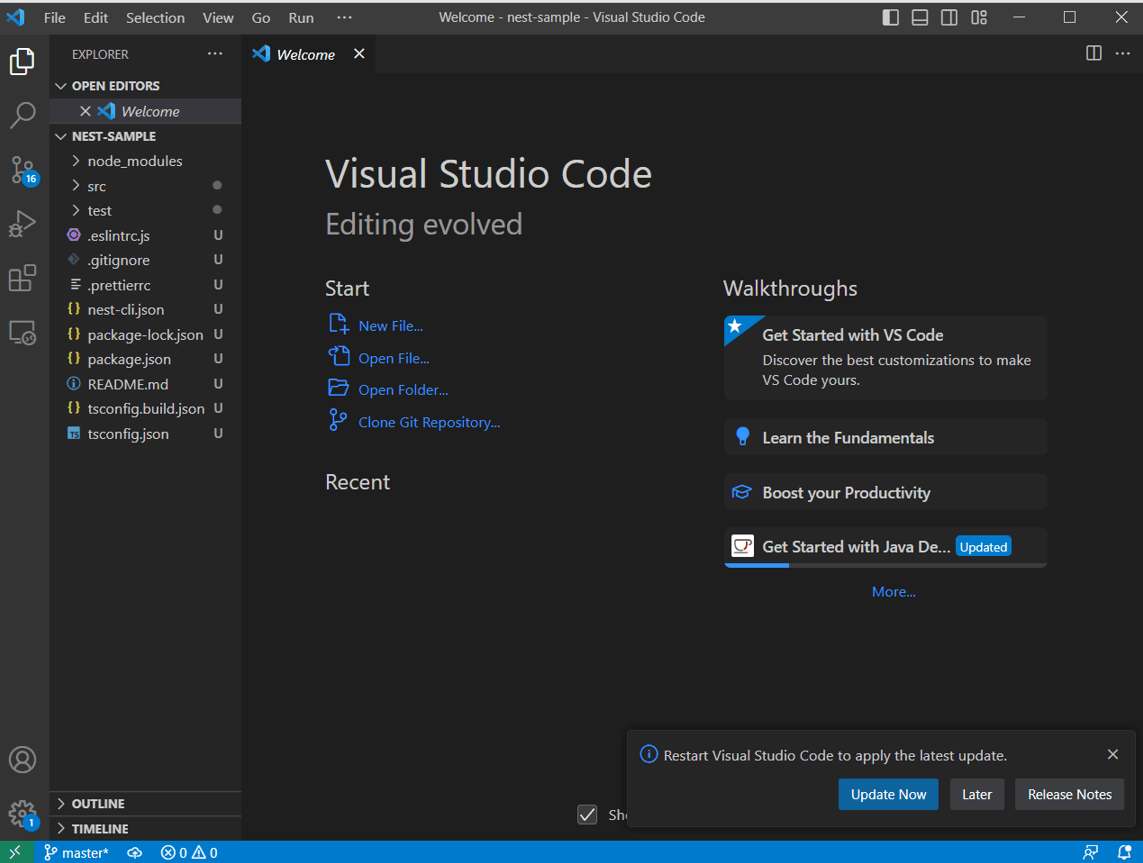Open the Go menu

(261, 17)
